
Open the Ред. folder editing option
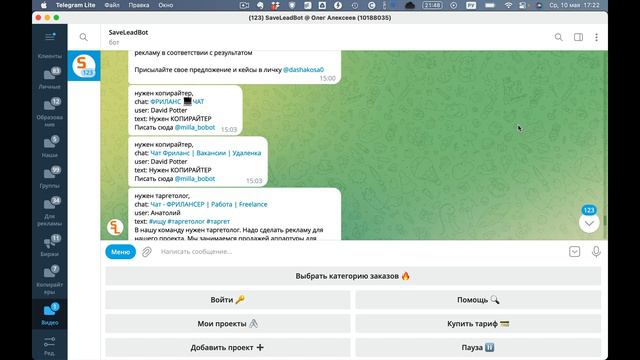point(50,346)
